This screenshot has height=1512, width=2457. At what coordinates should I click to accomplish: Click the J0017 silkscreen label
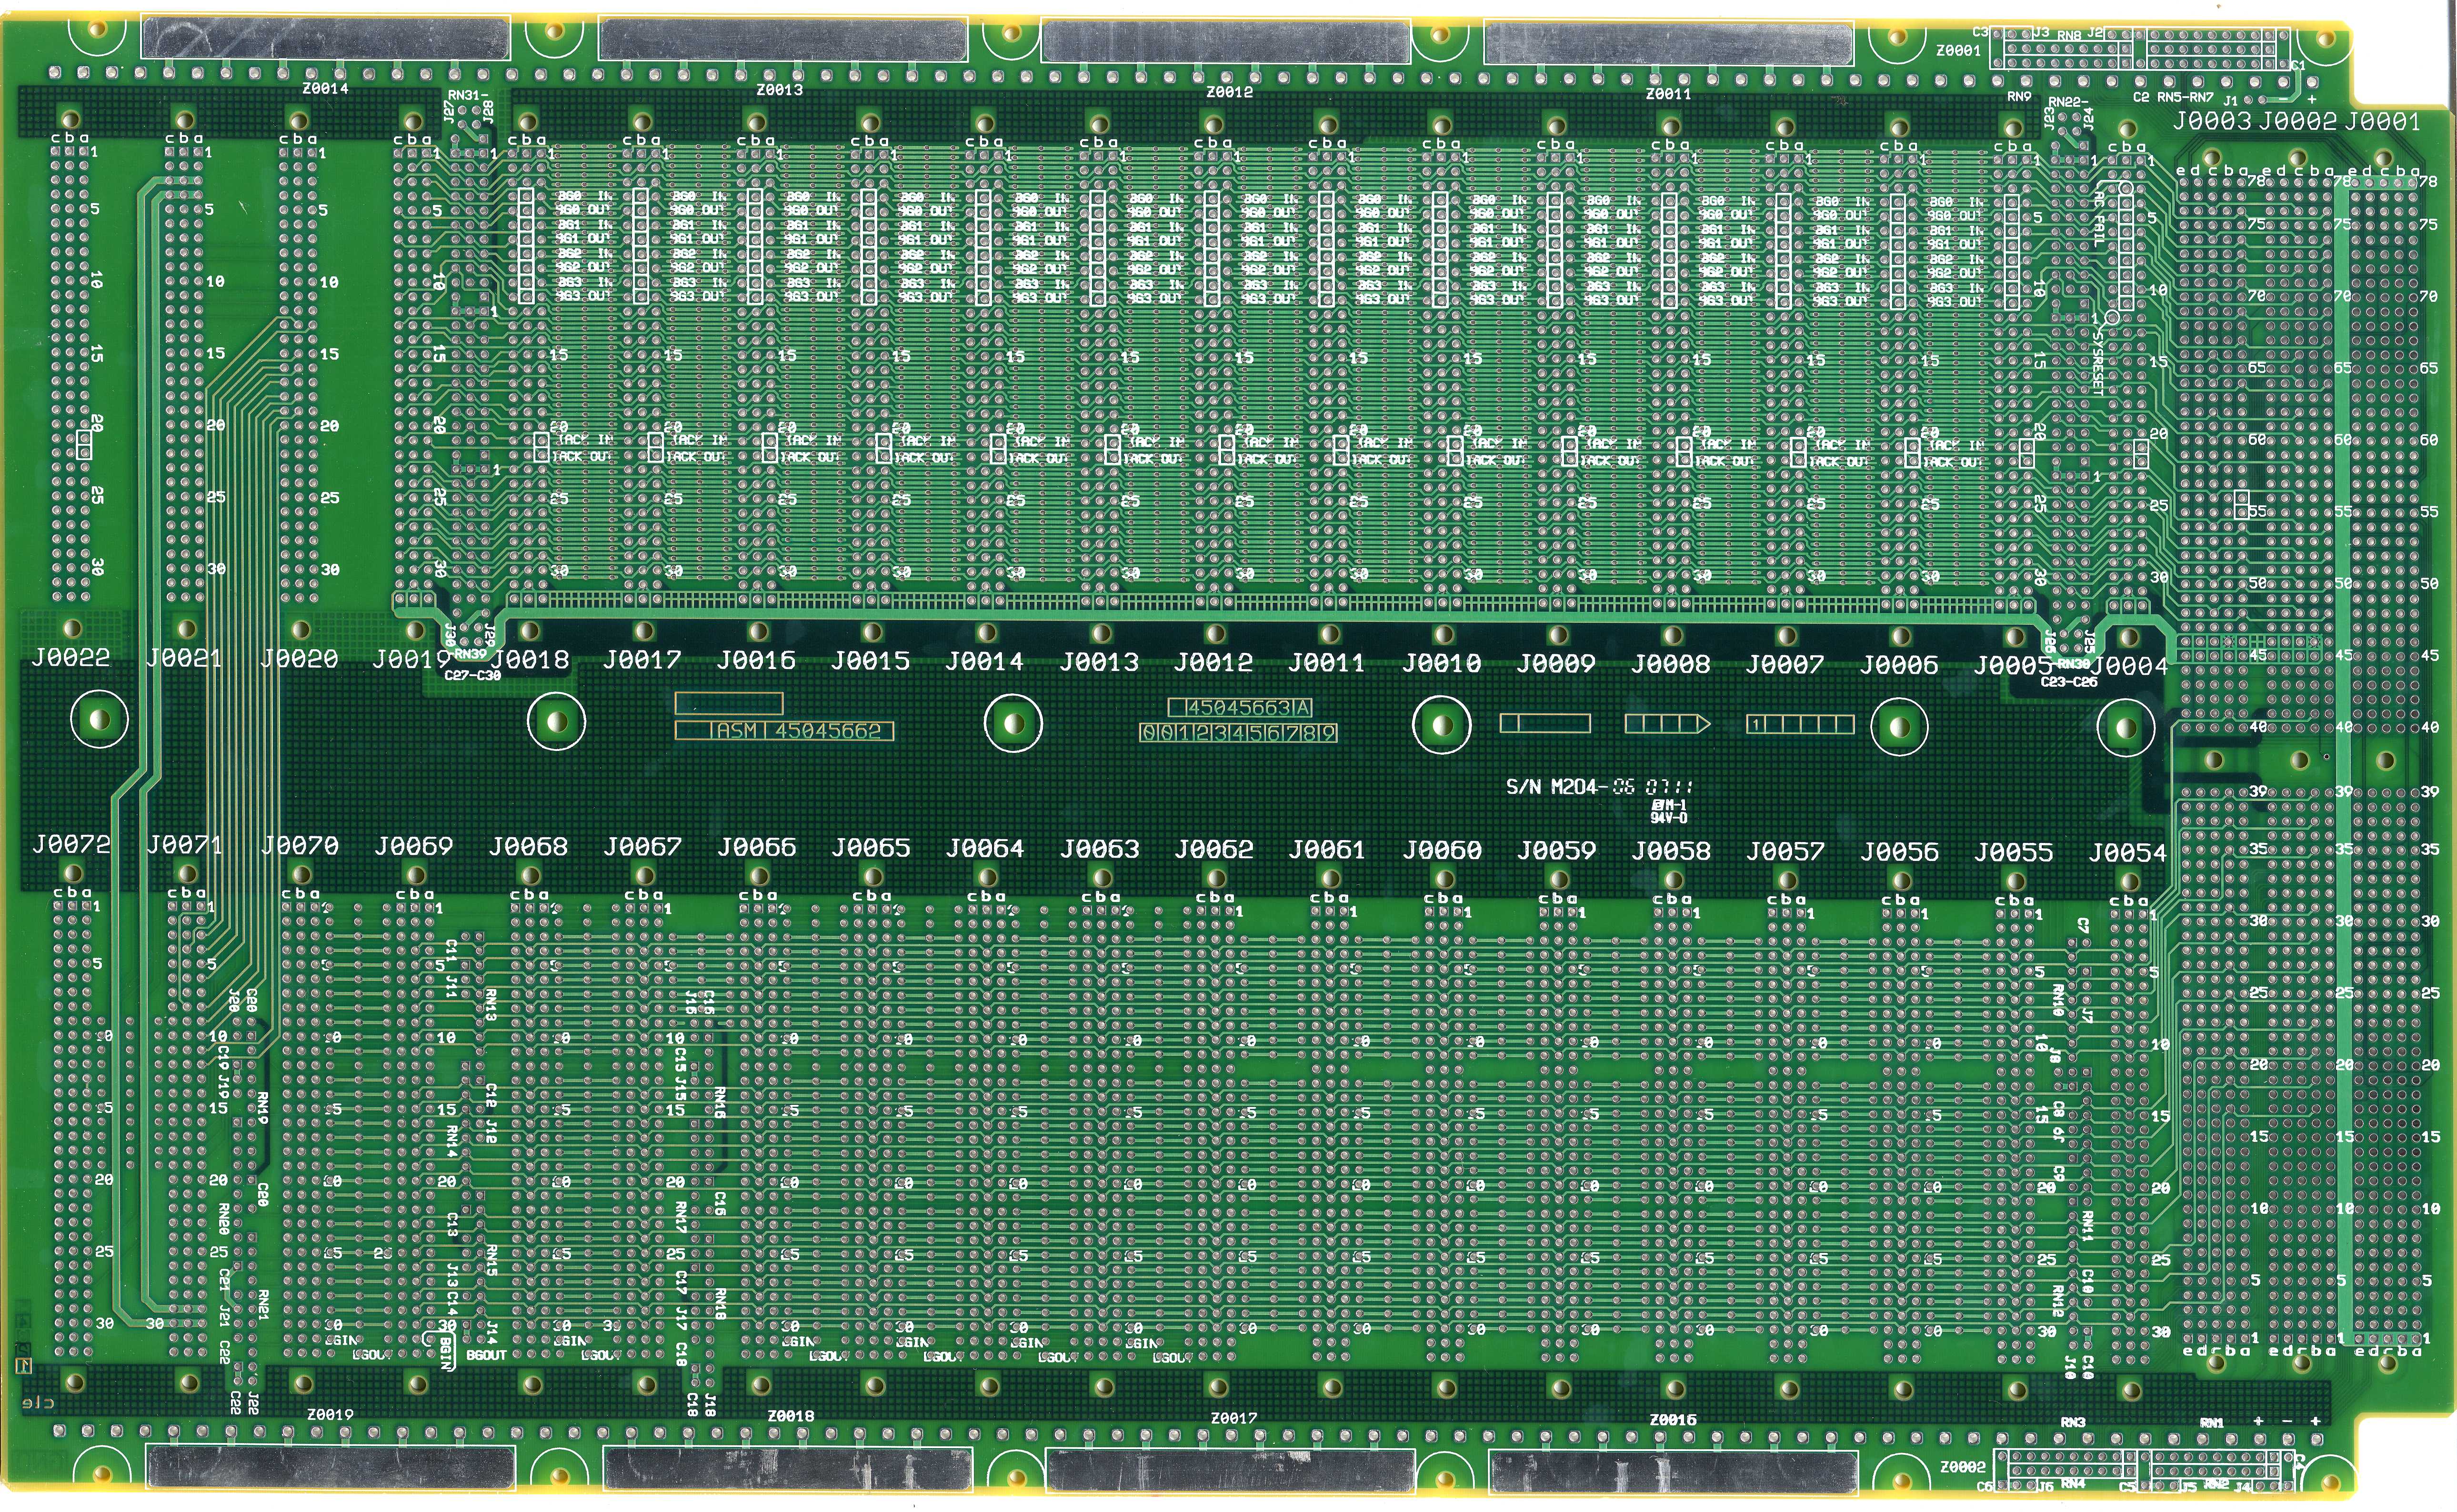click(x=642, y=660)
